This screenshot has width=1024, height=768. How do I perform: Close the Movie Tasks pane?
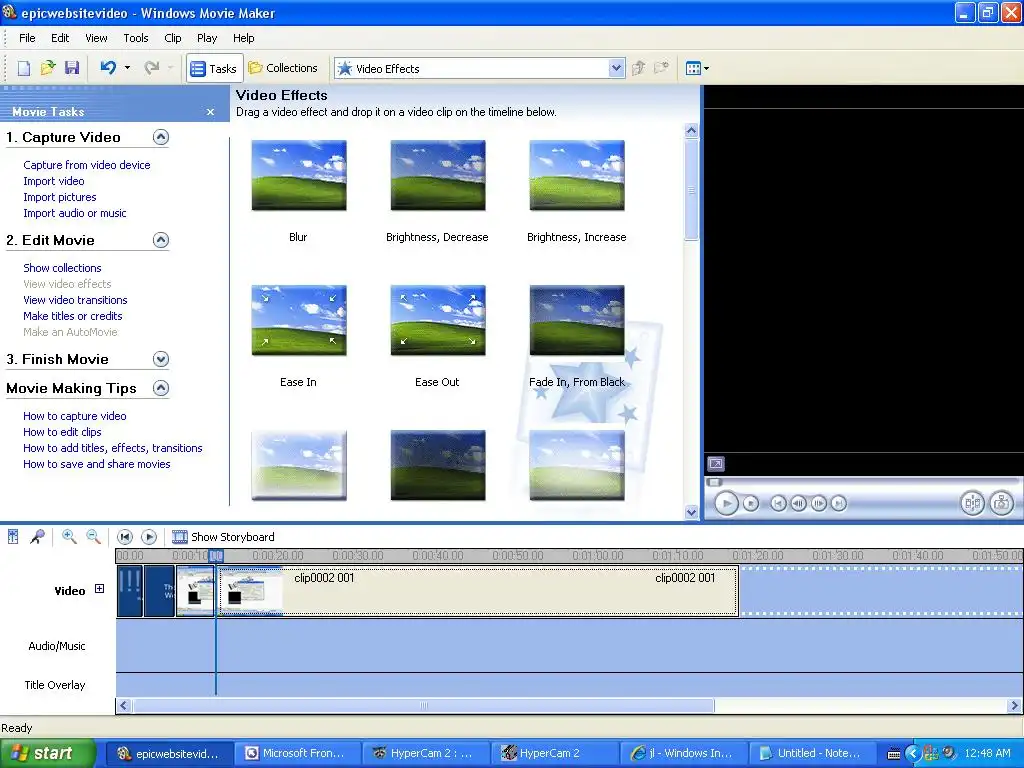coord(210,112)
